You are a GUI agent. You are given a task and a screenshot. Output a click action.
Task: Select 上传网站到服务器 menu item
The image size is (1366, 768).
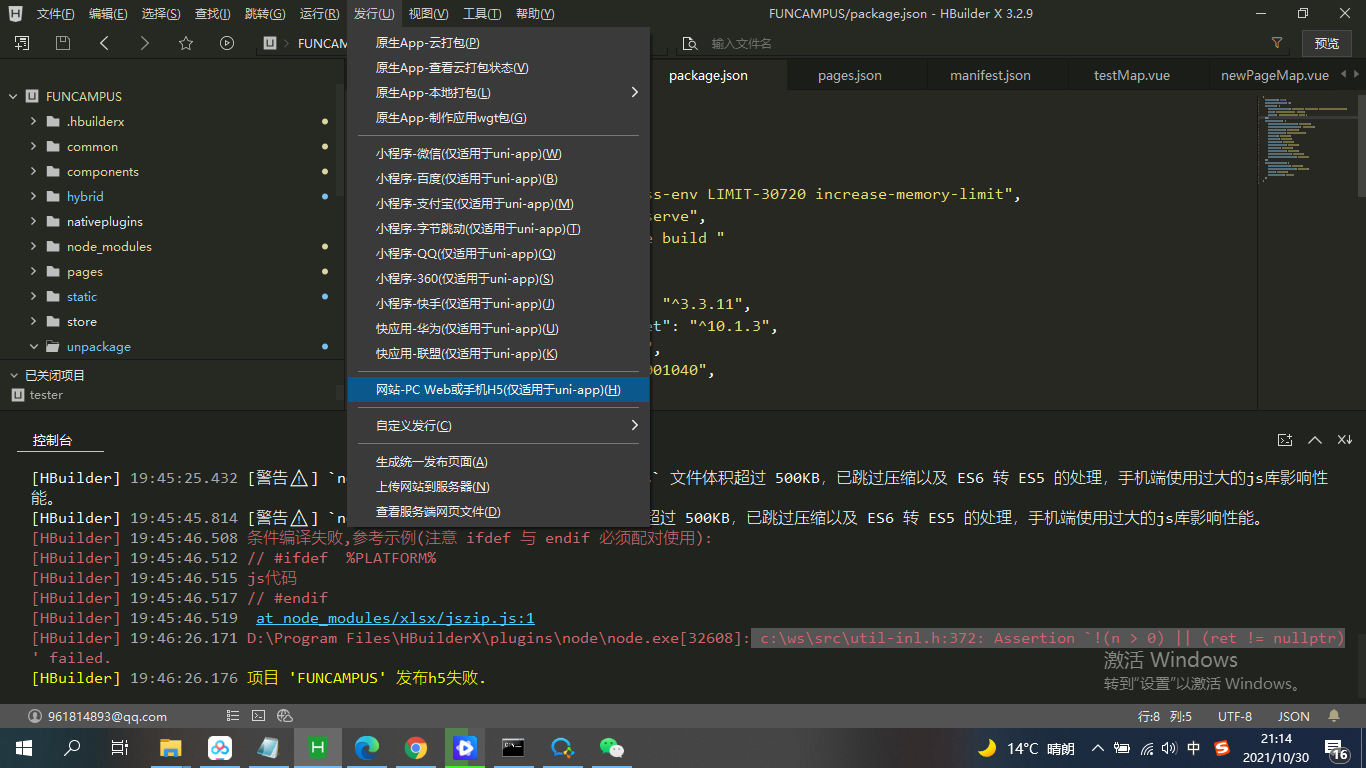click(x=498, y=487)
